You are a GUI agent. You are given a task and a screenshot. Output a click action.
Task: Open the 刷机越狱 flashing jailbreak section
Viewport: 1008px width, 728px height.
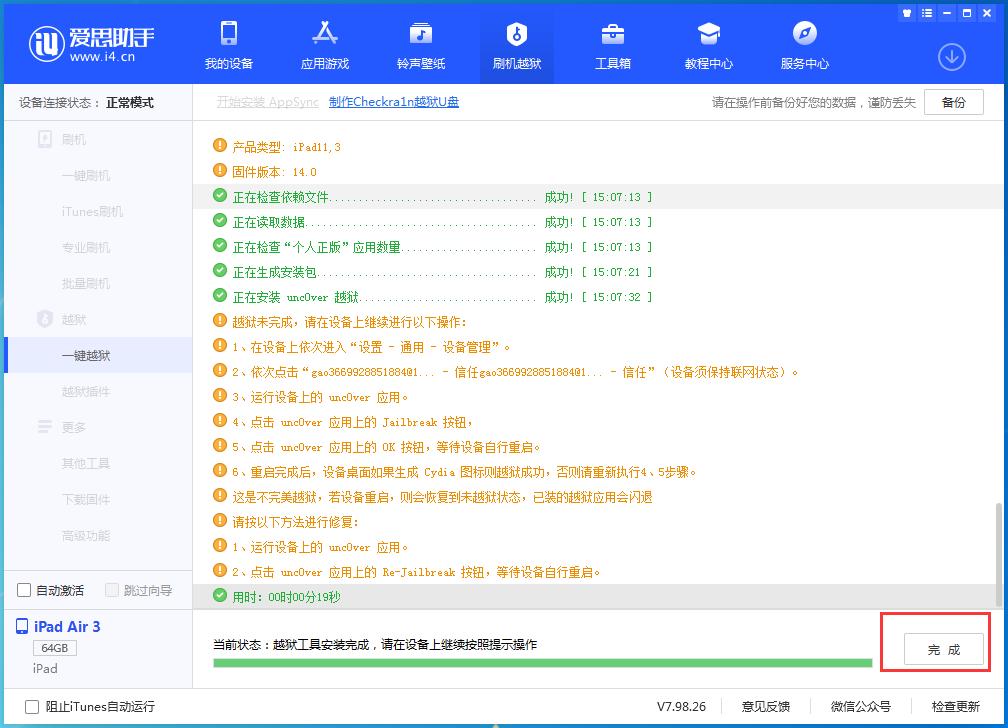[x=516, y=46]
